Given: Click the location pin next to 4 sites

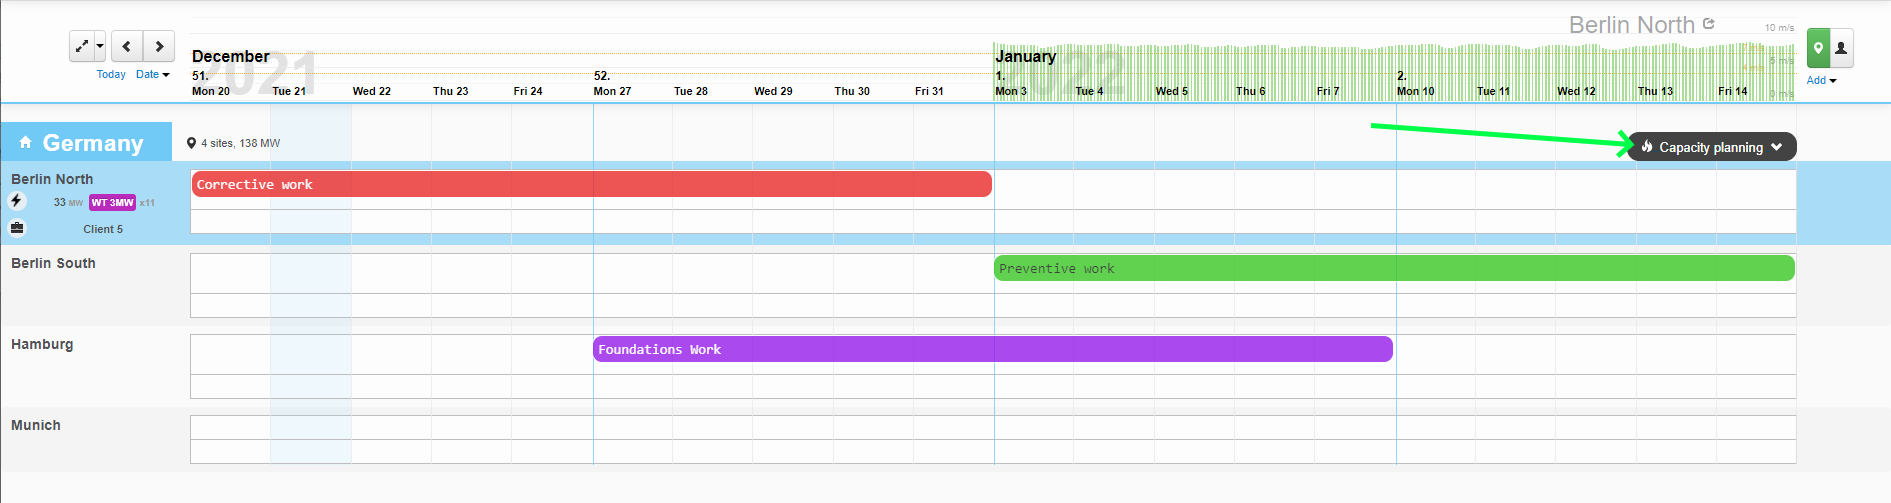Looking at the screenshot, I should tap(191, 143).
